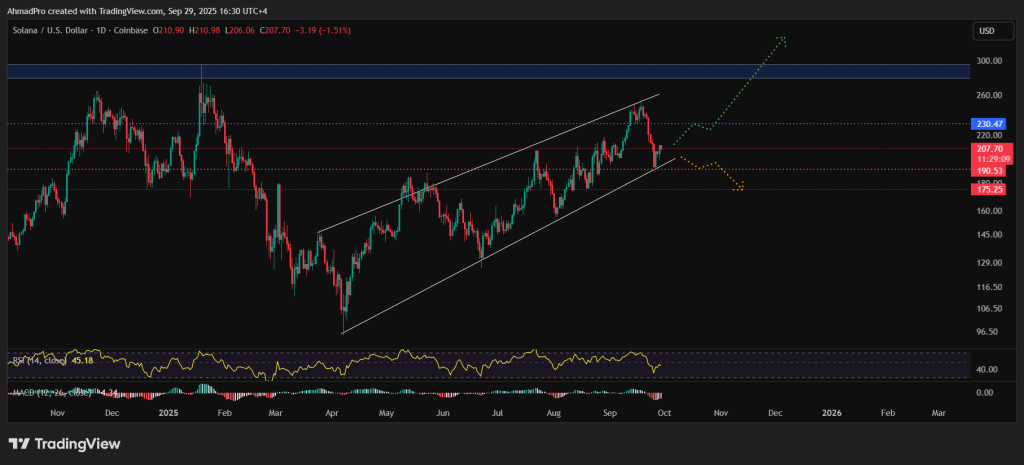Click the green bullish projection arrowhead
This screenshot has width=1024, height=465.
[x=783, y=39]
